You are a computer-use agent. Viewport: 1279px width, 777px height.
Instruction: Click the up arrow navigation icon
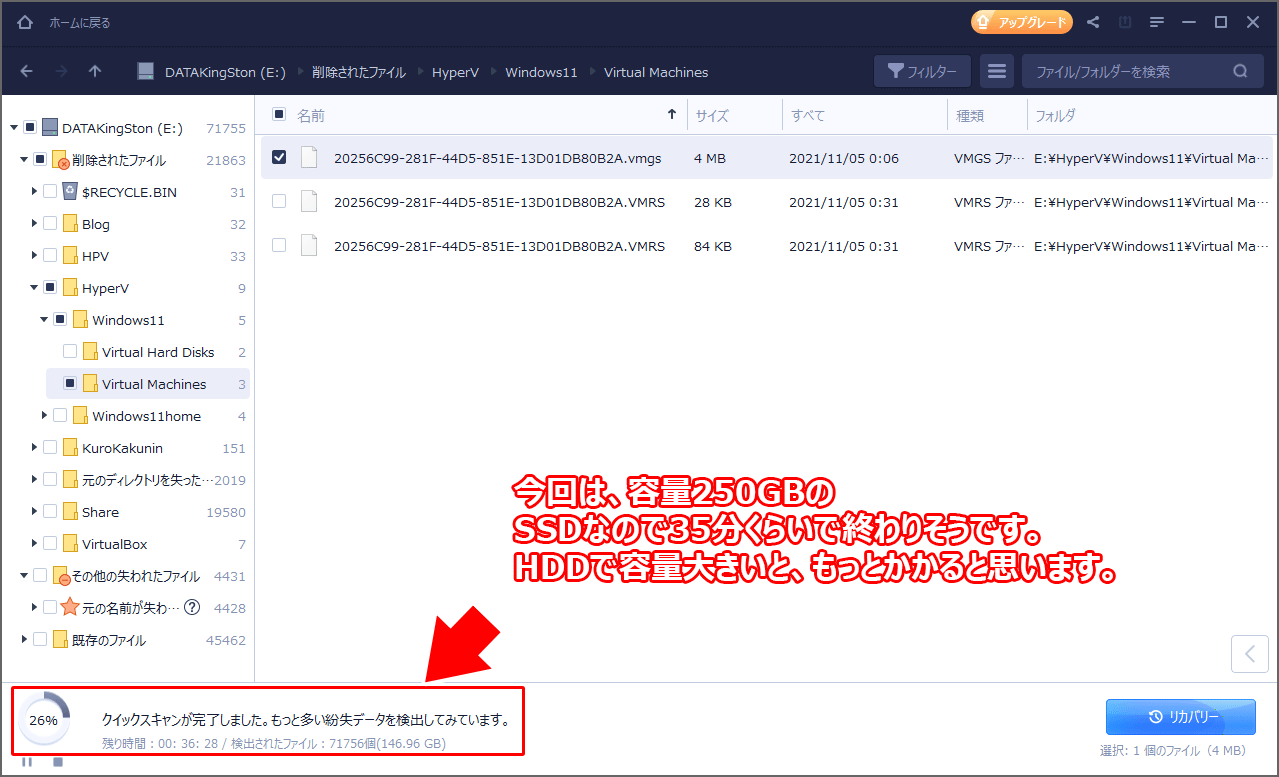pyautogui.click(x=95, y=71)
